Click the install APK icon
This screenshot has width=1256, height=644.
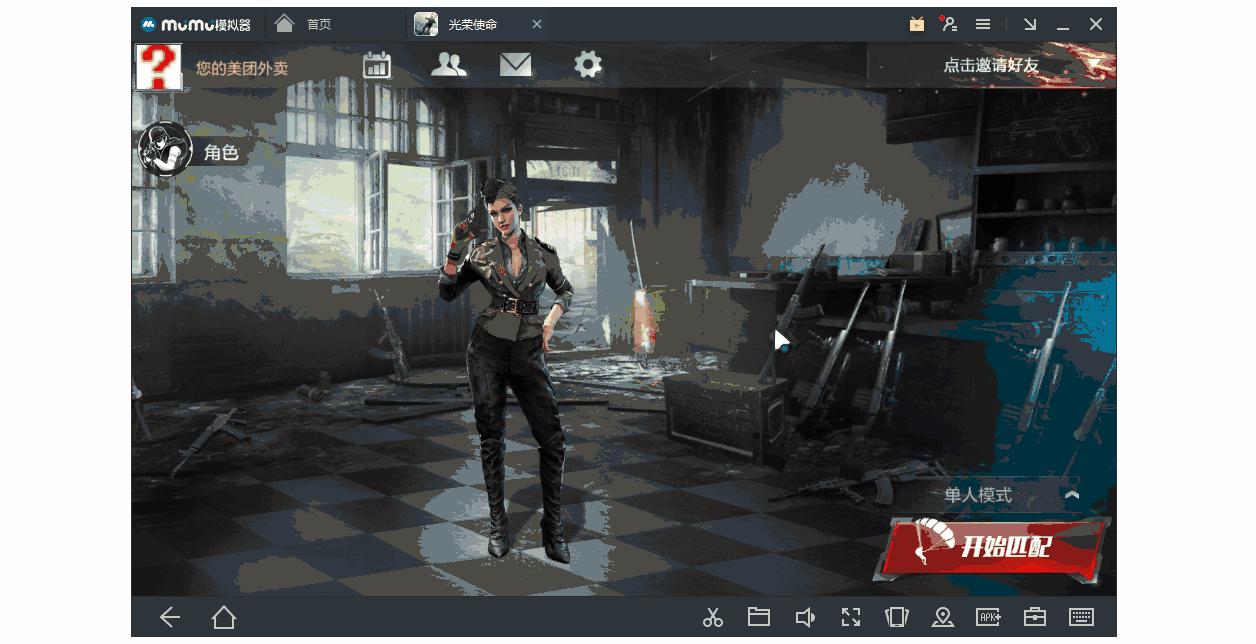pyautogui.click(x=989, y=618)
